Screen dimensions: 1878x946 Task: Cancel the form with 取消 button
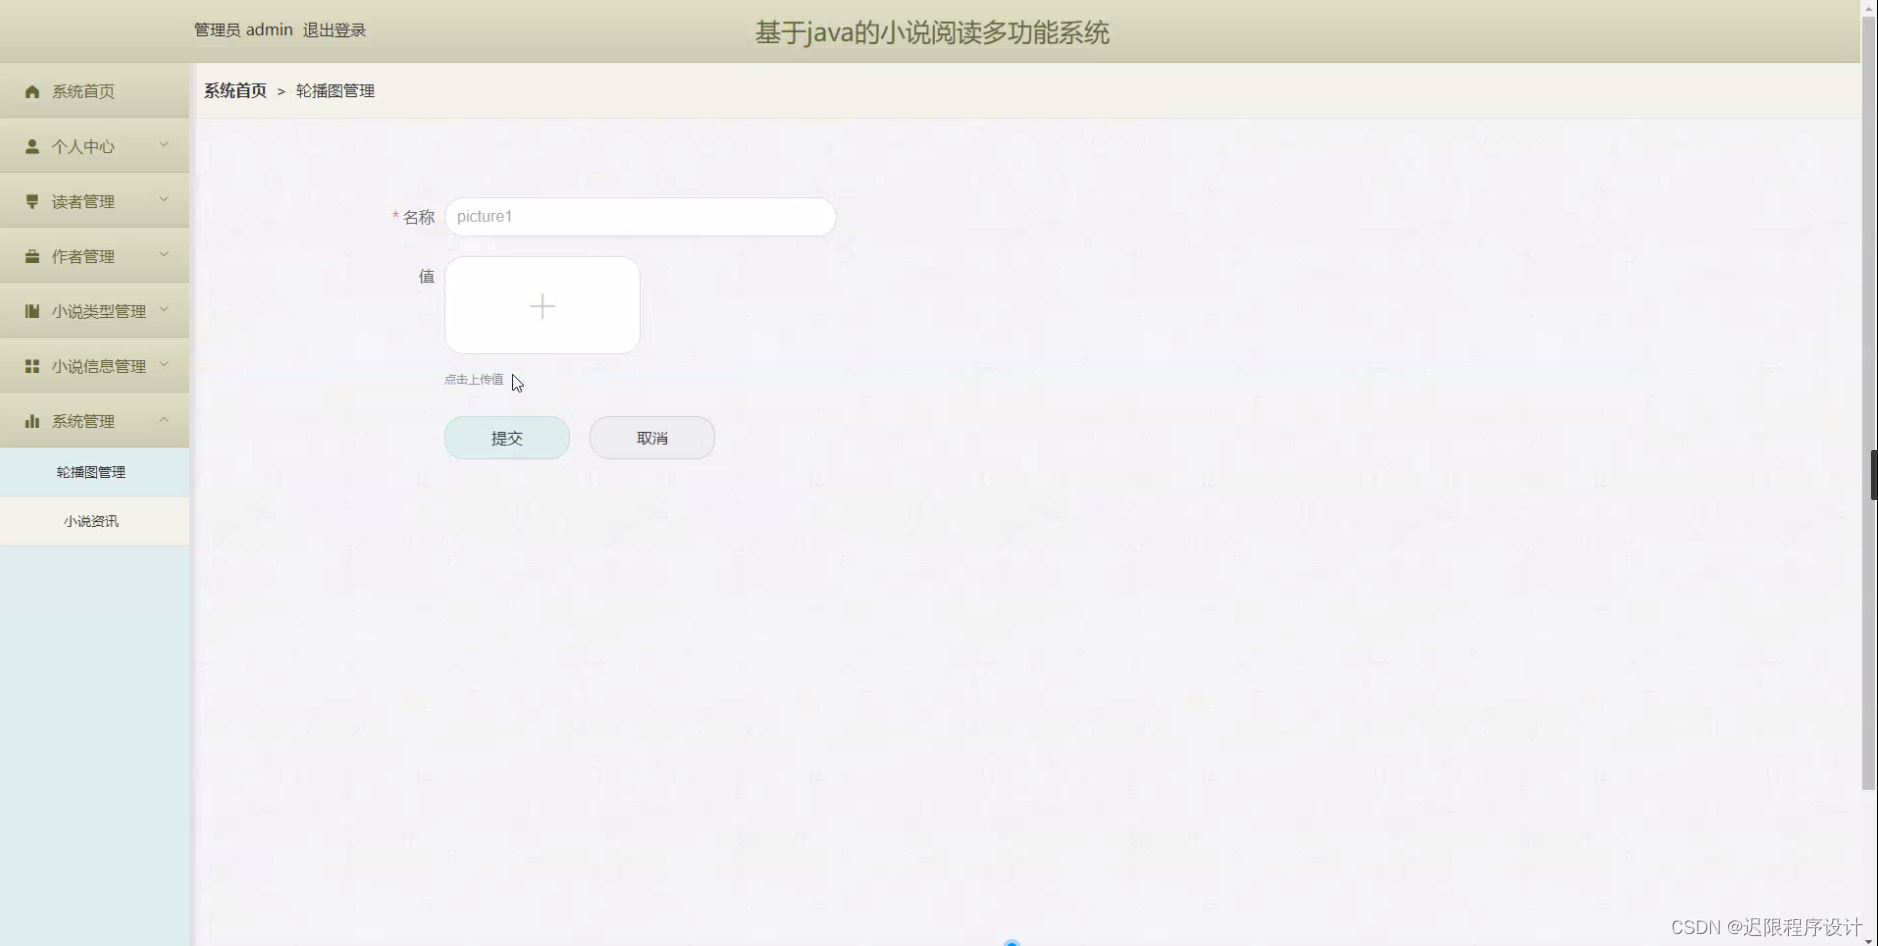pos(652,438)
